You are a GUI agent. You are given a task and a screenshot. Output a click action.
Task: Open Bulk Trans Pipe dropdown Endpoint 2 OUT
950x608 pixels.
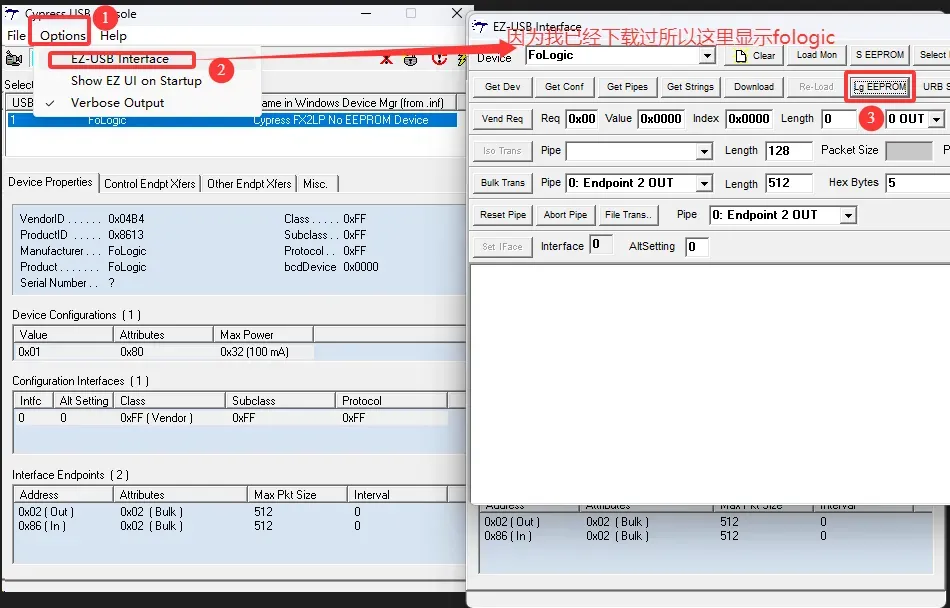(703, 183)
